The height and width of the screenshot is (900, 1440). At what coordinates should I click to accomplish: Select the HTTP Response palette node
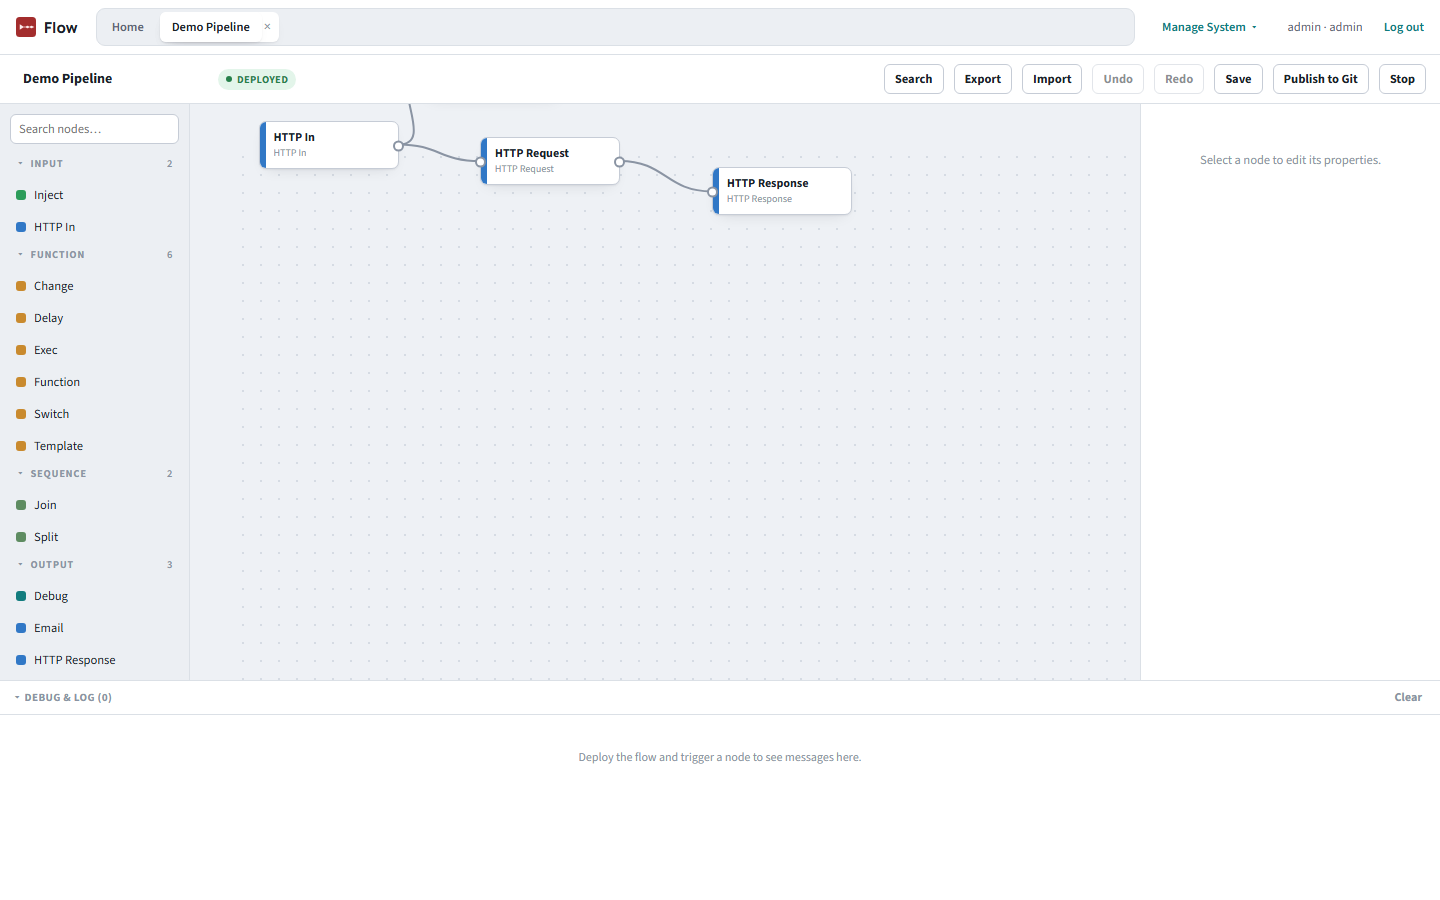[x=94, y=660]
